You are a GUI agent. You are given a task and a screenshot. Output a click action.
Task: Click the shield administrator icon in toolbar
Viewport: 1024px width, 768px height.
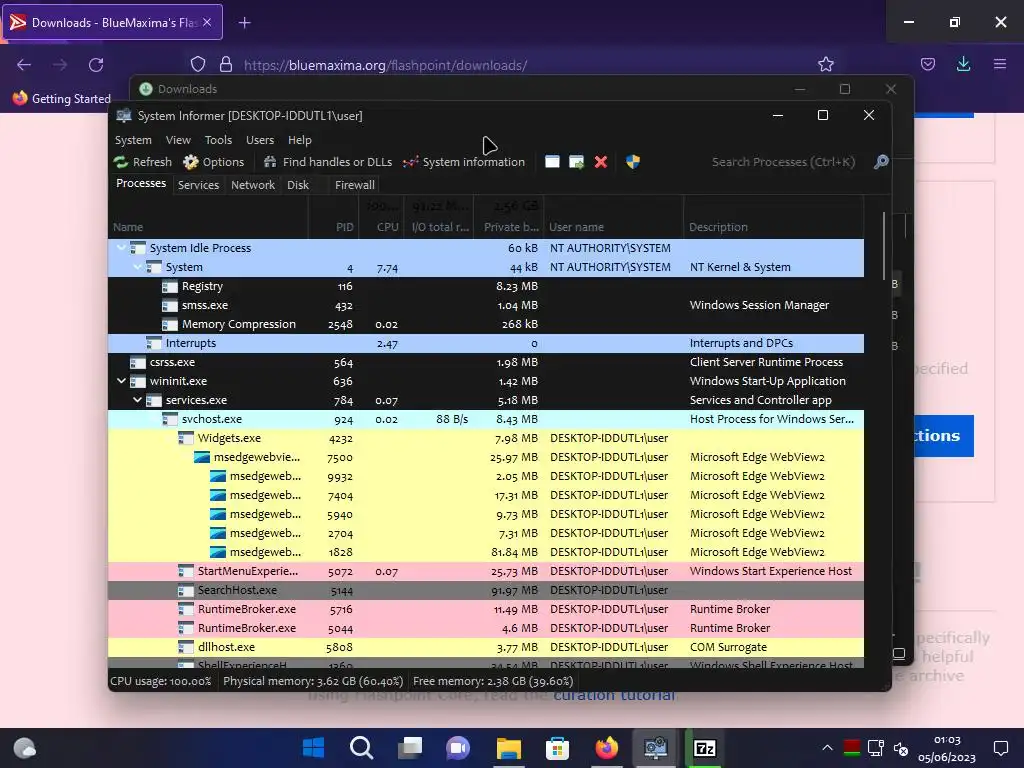coord(633,162)
